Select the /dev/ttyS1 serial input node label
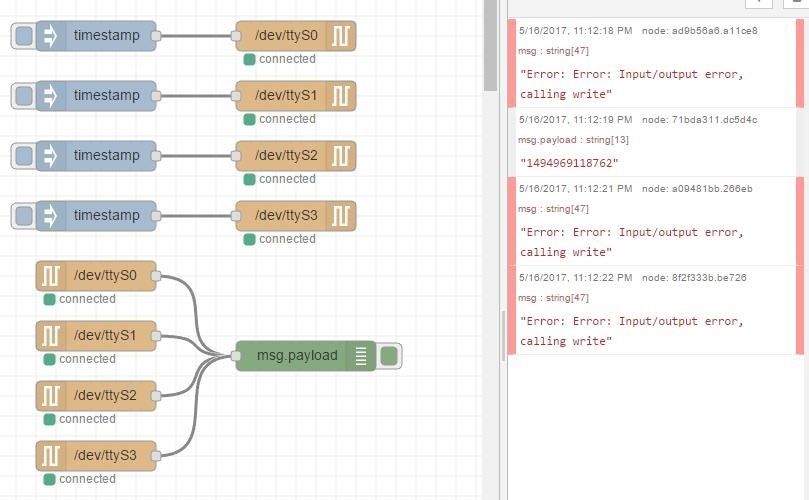Image resolution: width=809 pixels, height=500 pixels. (105, 336)
